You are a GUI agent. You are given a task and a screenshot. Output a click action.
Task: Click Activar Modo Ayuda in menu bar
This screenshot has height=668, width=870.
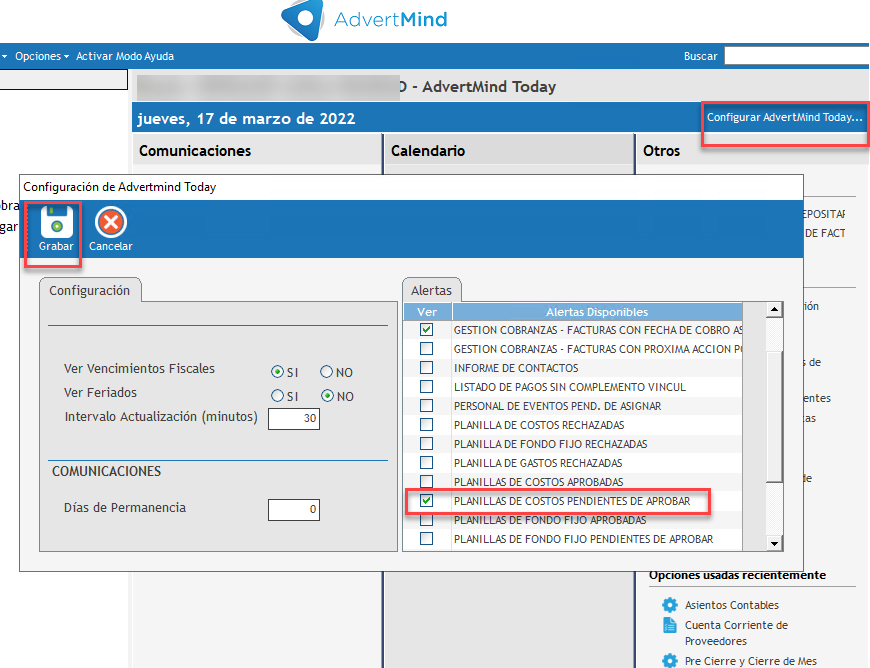(125, 56)
